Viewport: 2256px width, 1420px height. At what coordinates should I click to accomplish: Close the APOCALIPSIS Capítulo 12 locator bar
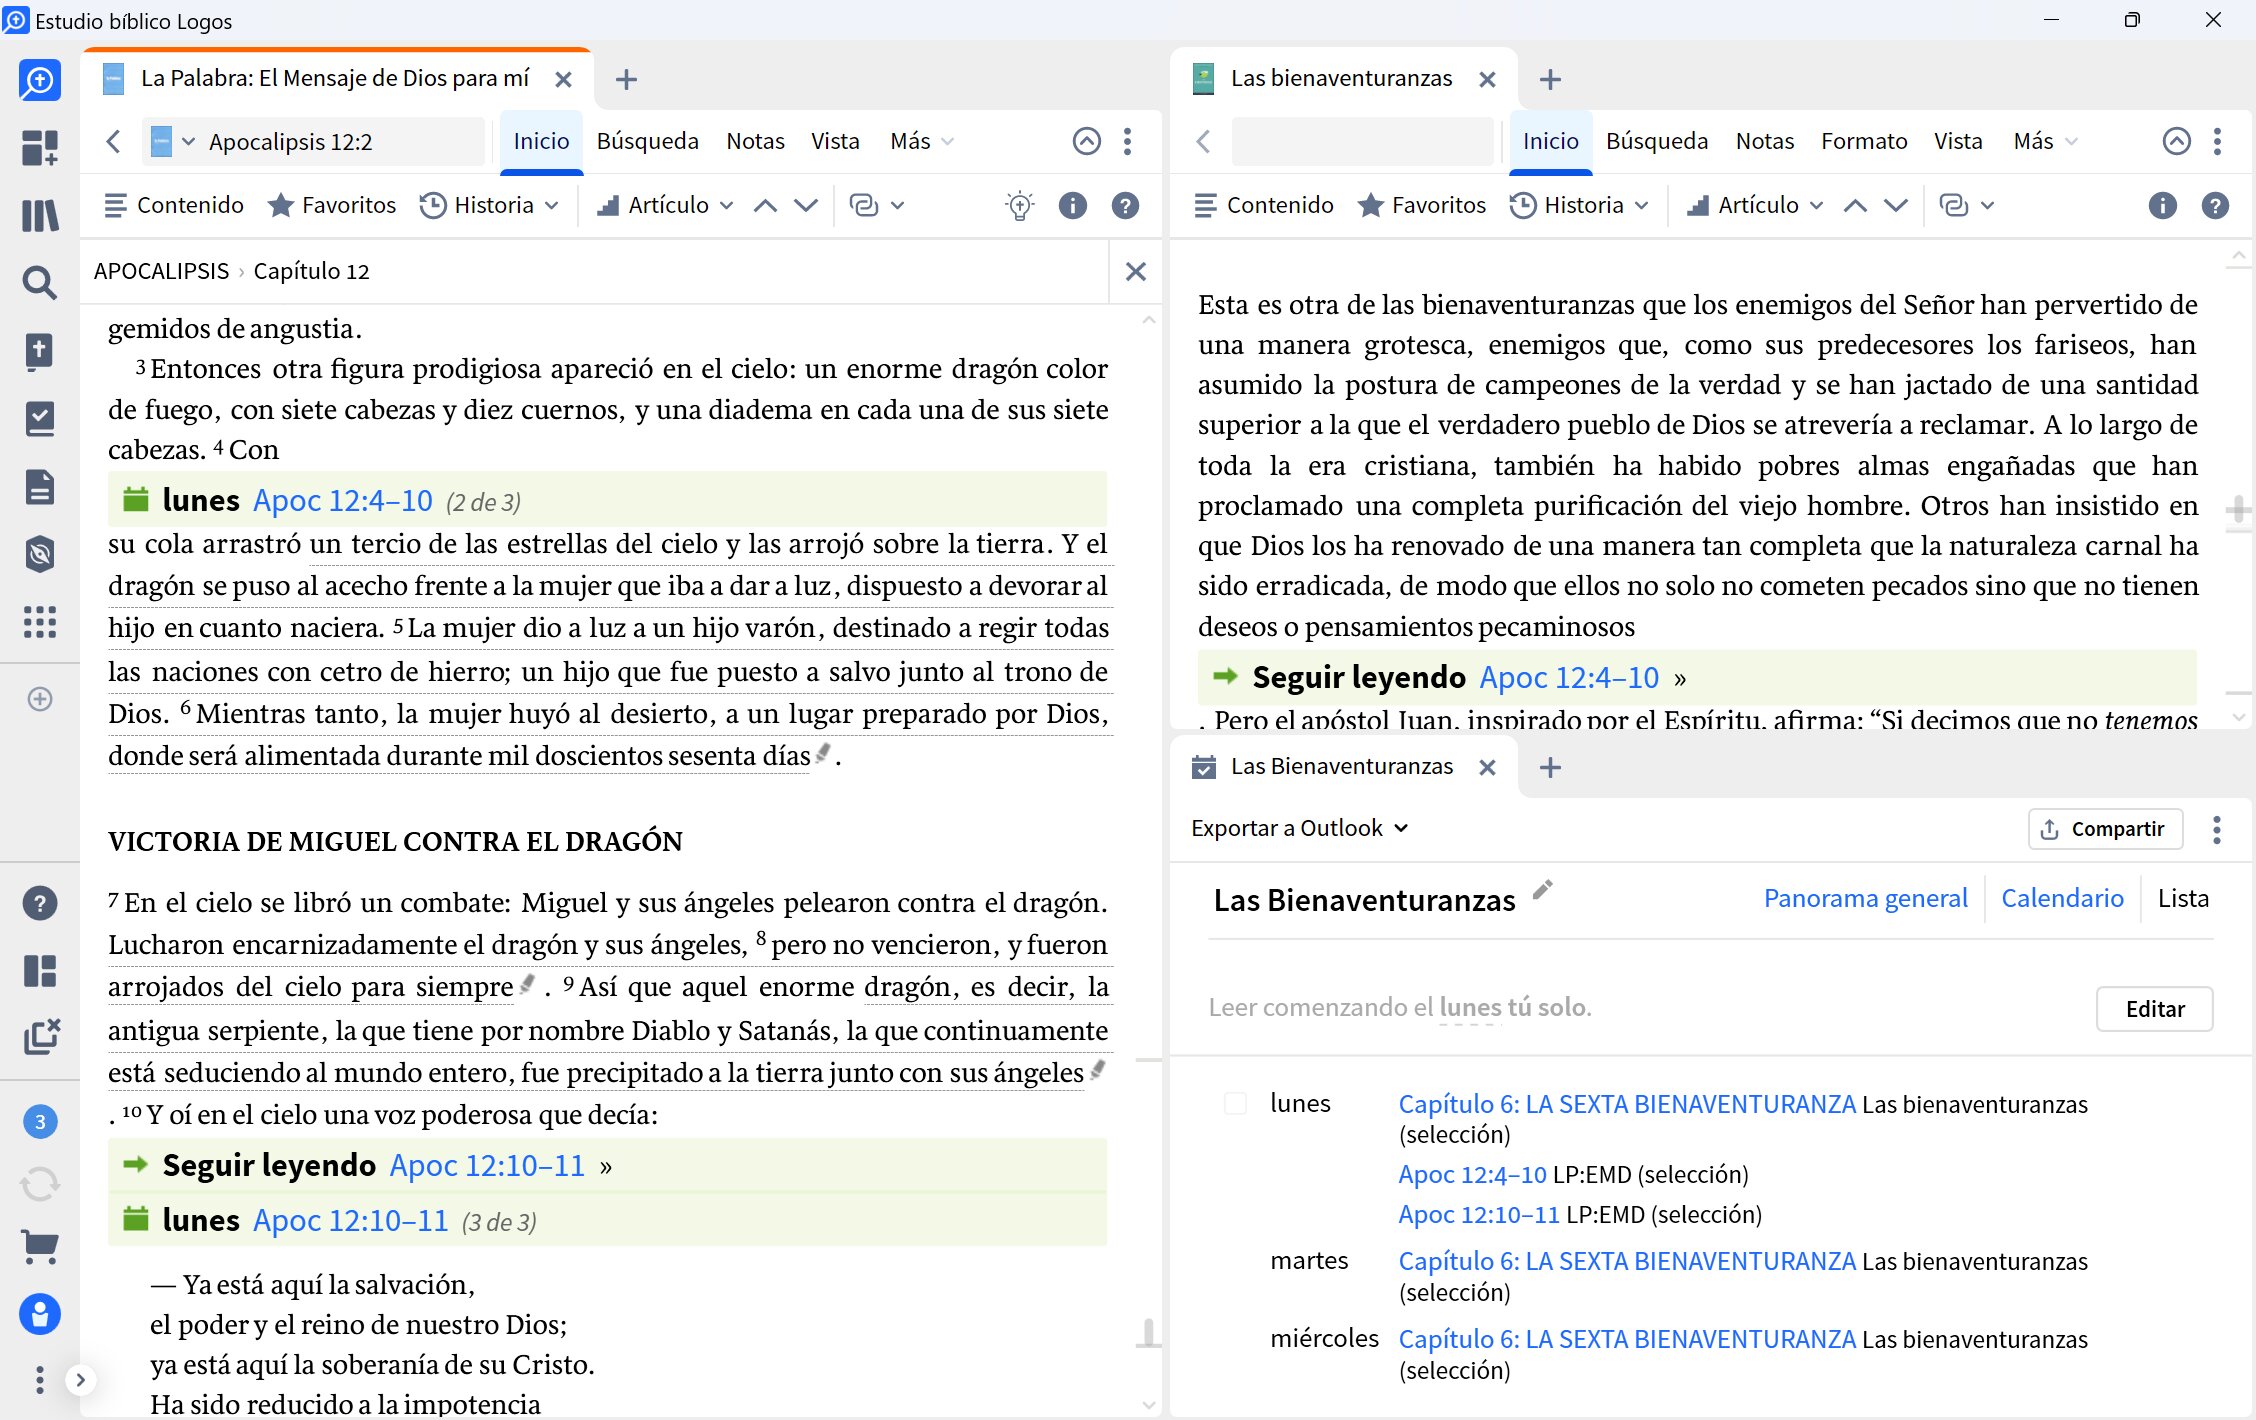coord(1135,271)
